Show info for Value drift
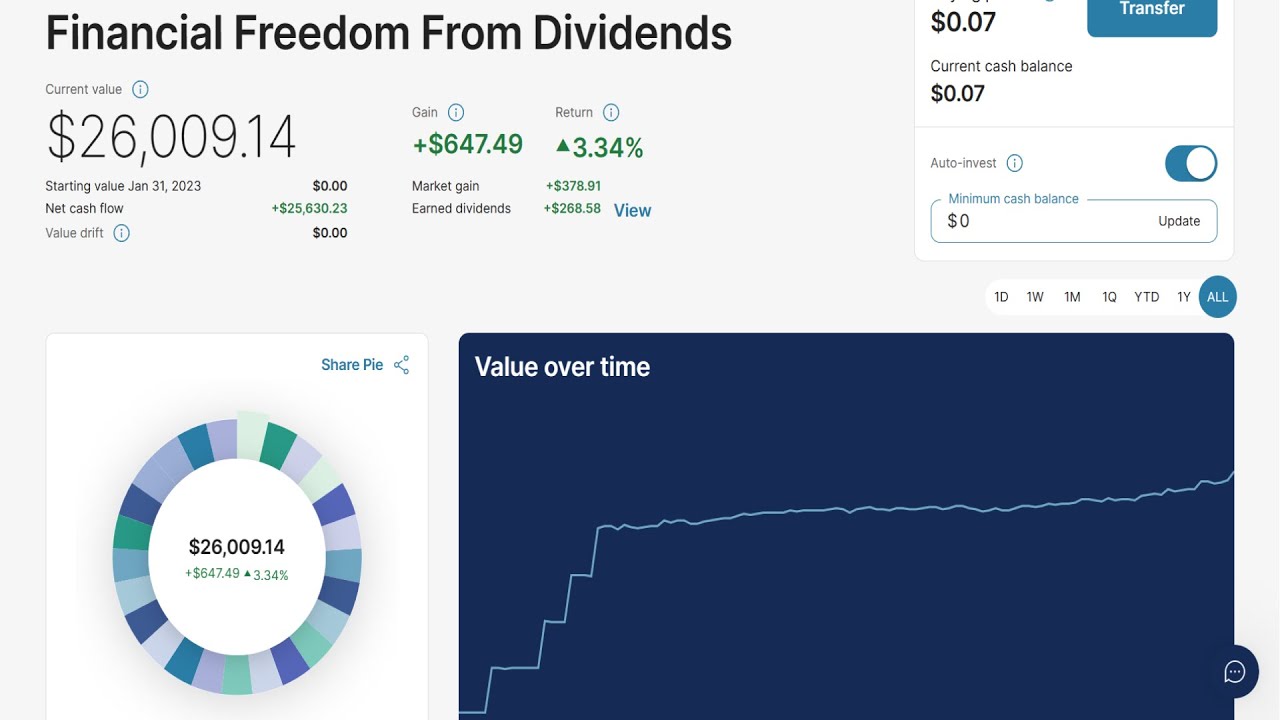Viewport: 1280px width, 720px height. pyautogui.click(x=121, y=233)
